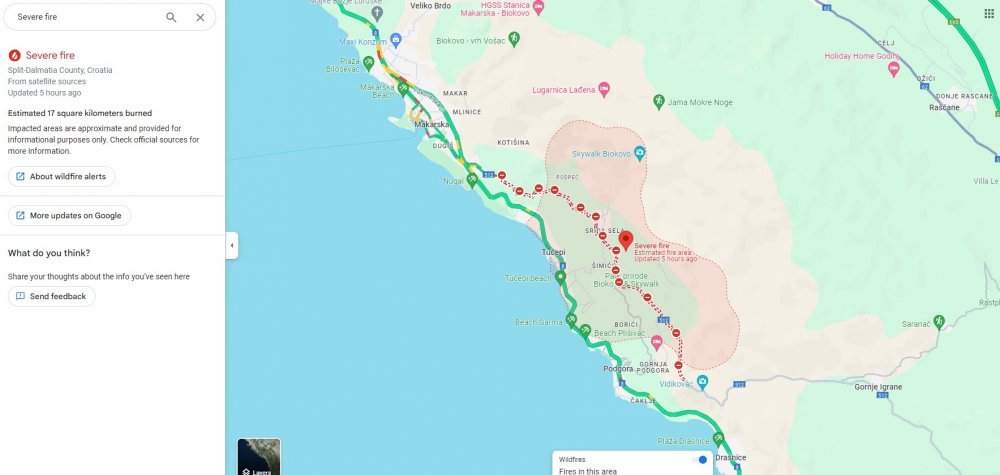Open the Layers map thumbnail
1000x475 pixels.
[259, 457]
